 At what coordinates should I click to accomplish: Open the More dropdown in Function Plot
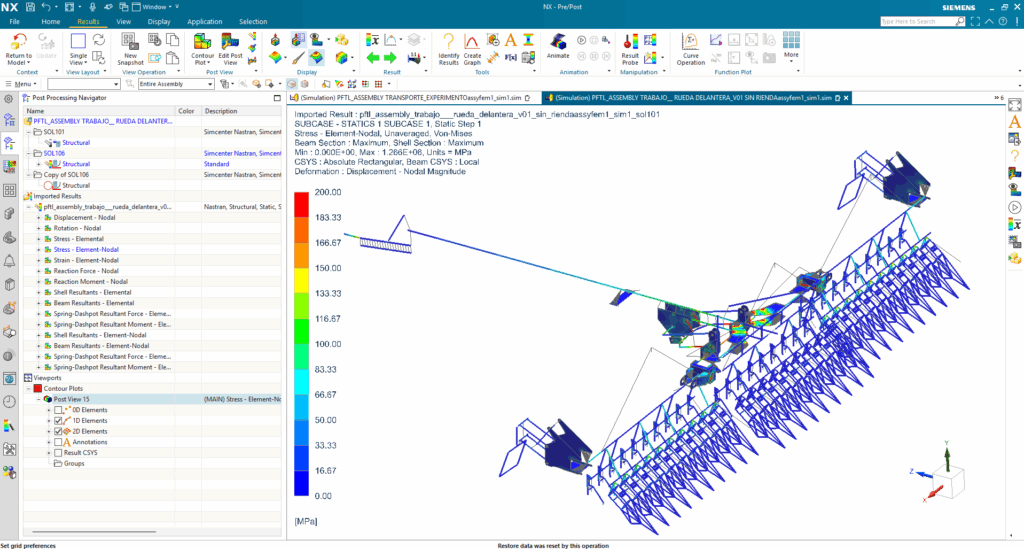click(791, 46)
